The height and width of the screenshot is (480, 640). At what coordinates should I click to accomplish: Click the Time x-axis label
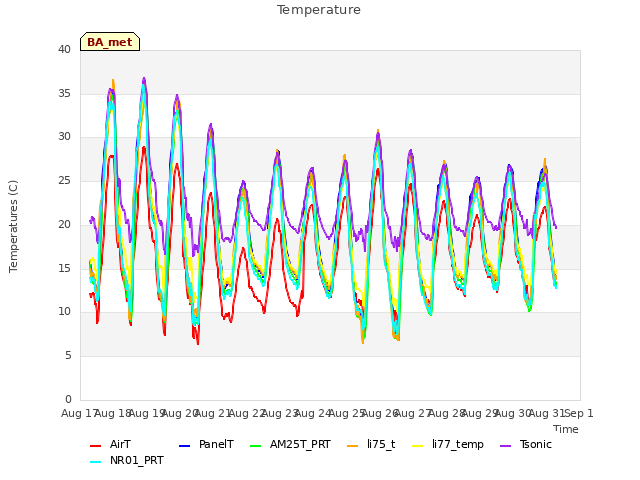(566, 429)
